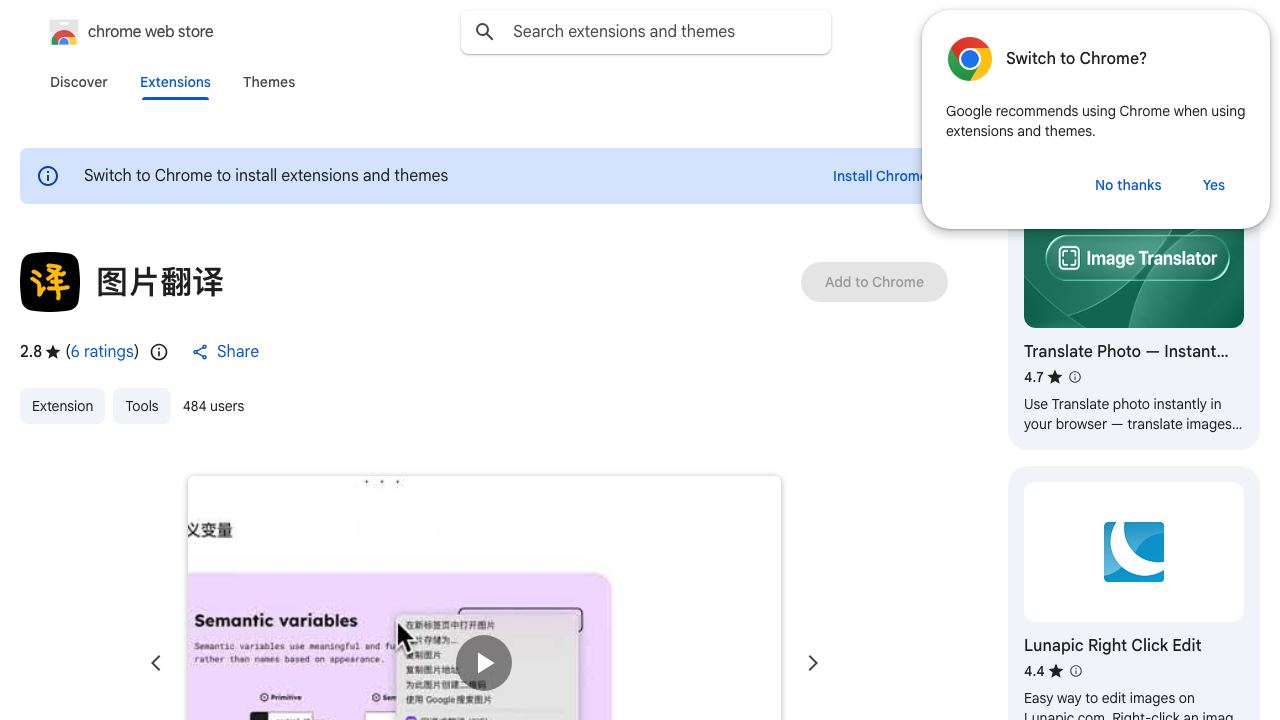The width and height of the screenshot is (1280, 720).
Task: Go to the previous screenshot with left chevron
Action: (x=156, y=663)
